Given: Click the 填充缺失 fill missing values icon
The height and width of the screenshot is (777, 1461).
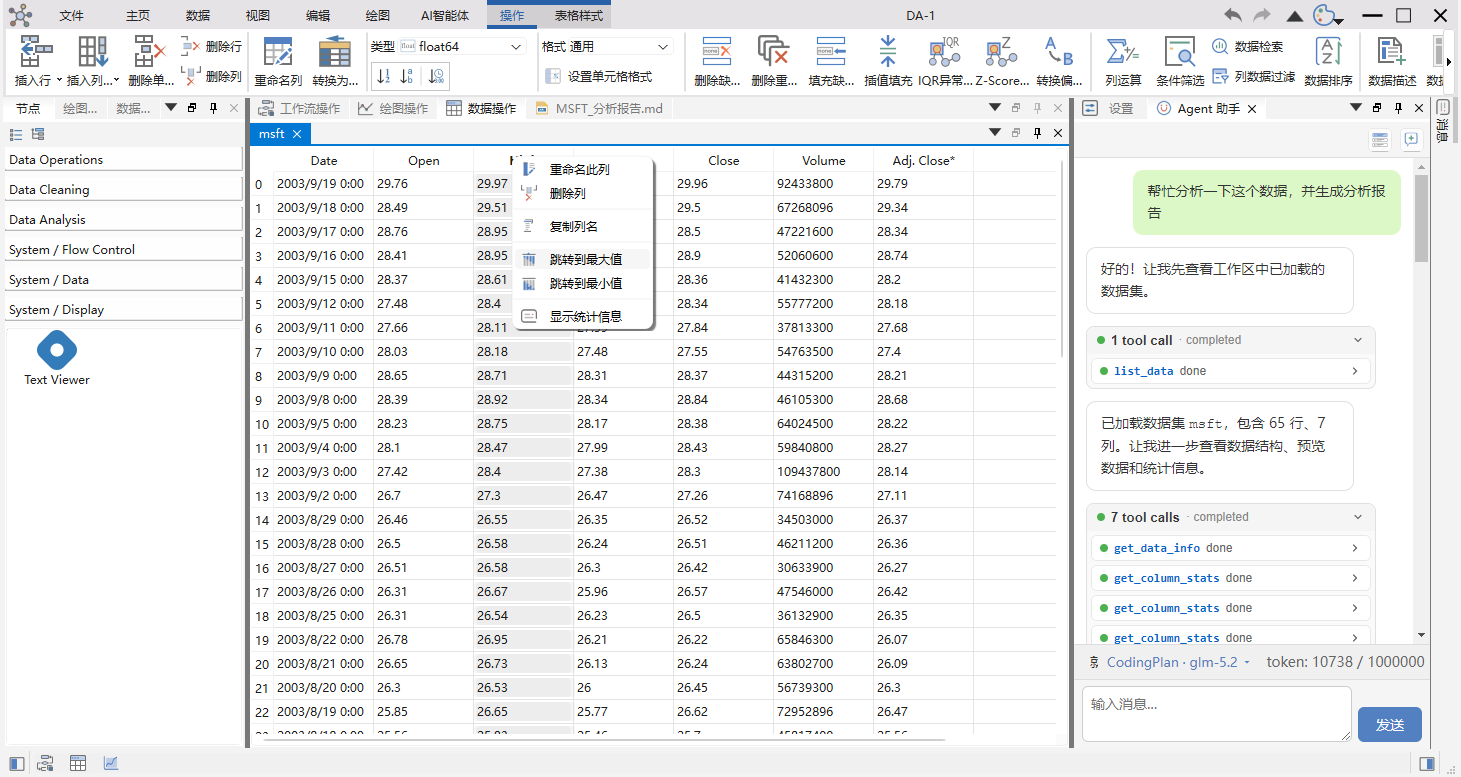Looking at the screenshot, I should tap(831, 52).
